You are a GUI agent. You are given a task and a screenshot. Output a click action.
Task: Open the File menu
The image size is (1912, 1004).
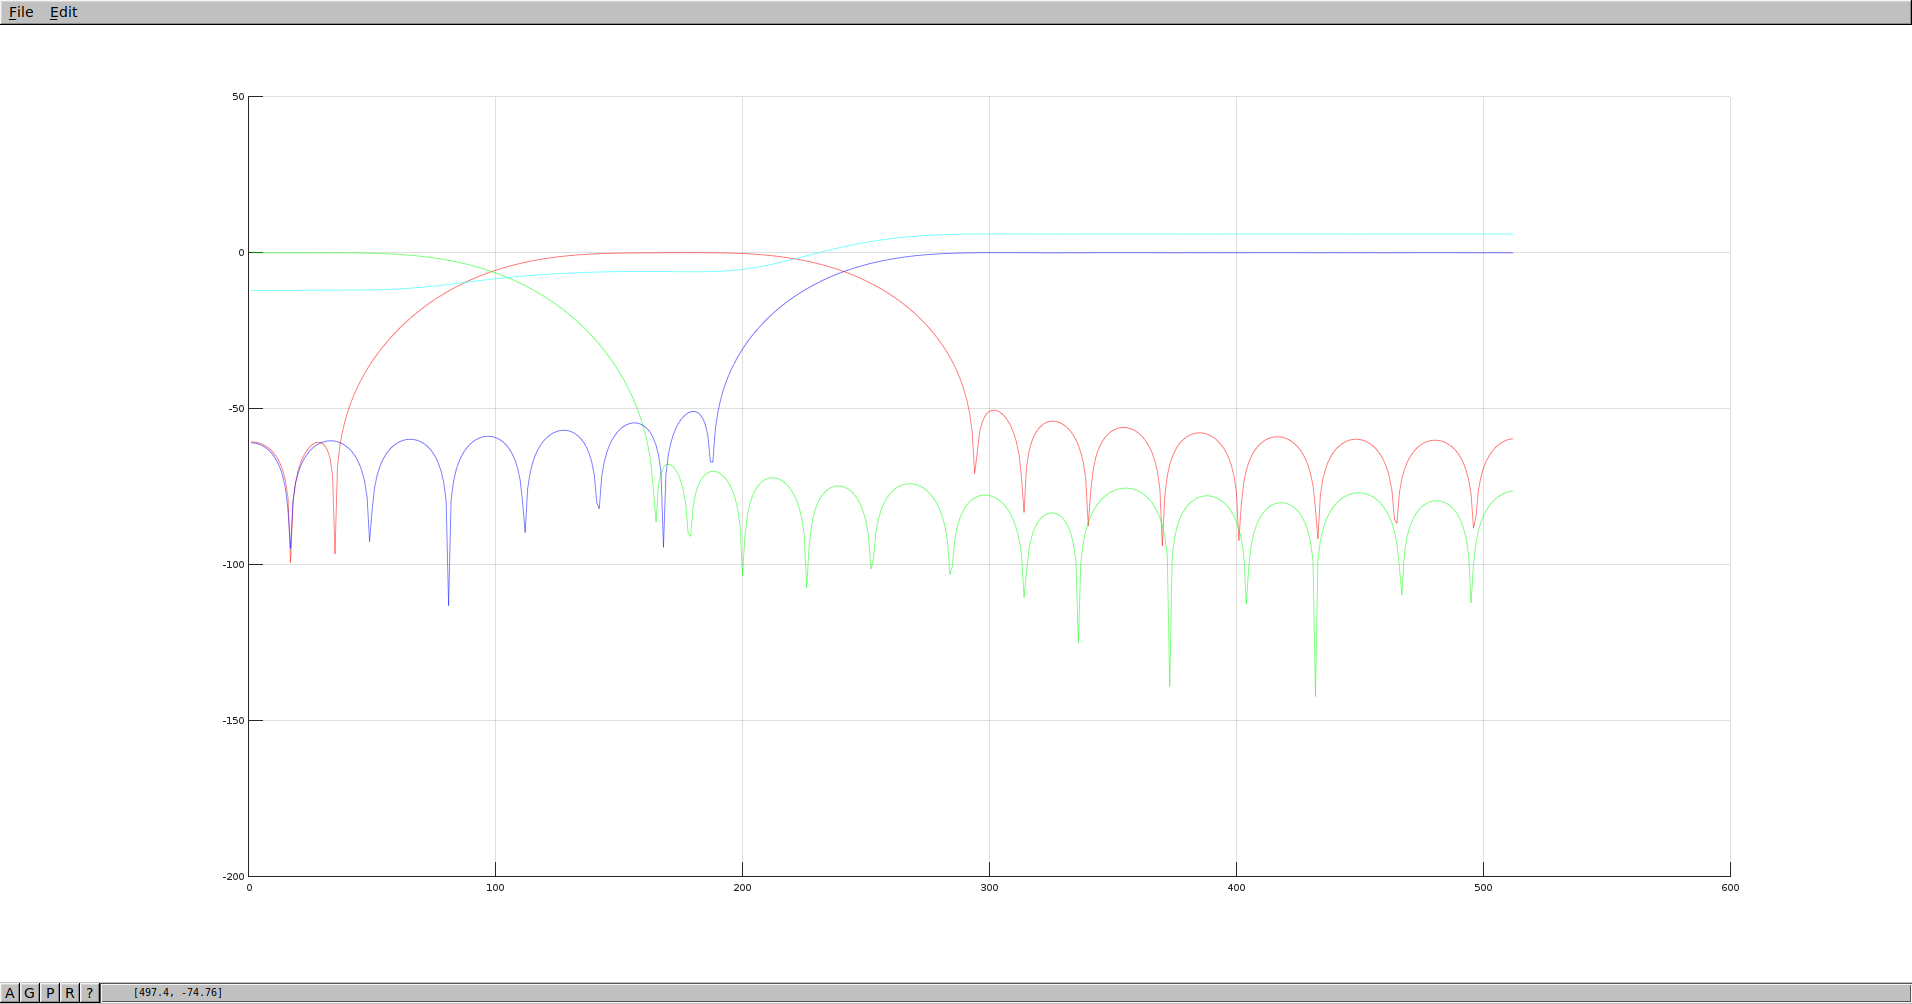tap(21, 12)
